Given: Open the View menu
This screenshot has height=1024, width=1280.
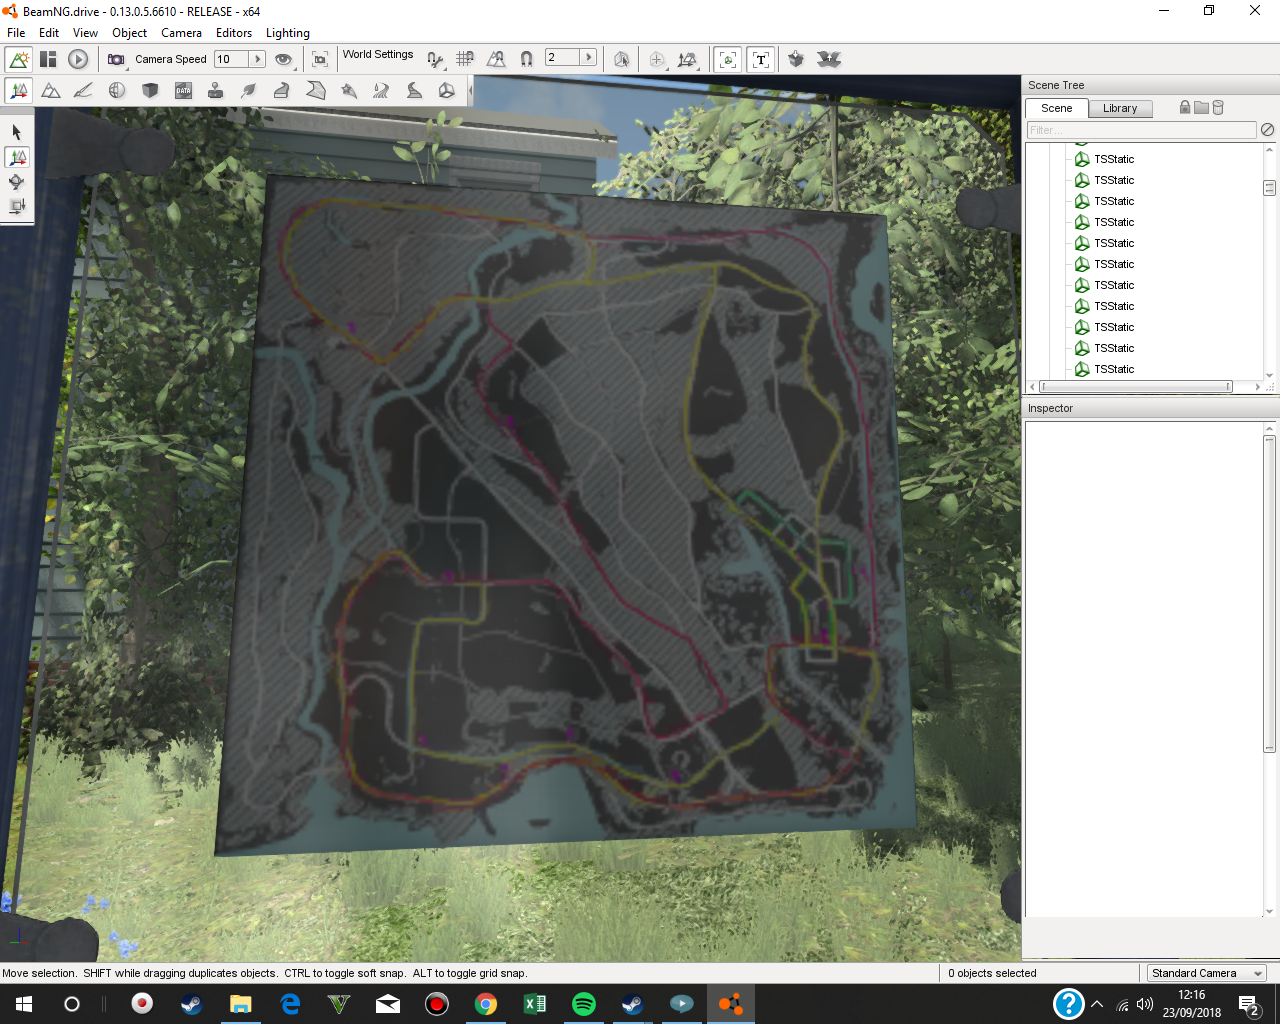Looking at the screenshot, I should (85, 33).
